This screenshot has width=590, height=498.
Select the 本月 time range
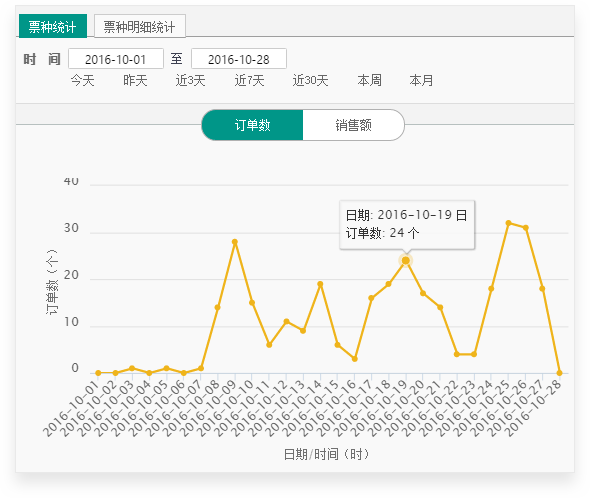[421, 80]
